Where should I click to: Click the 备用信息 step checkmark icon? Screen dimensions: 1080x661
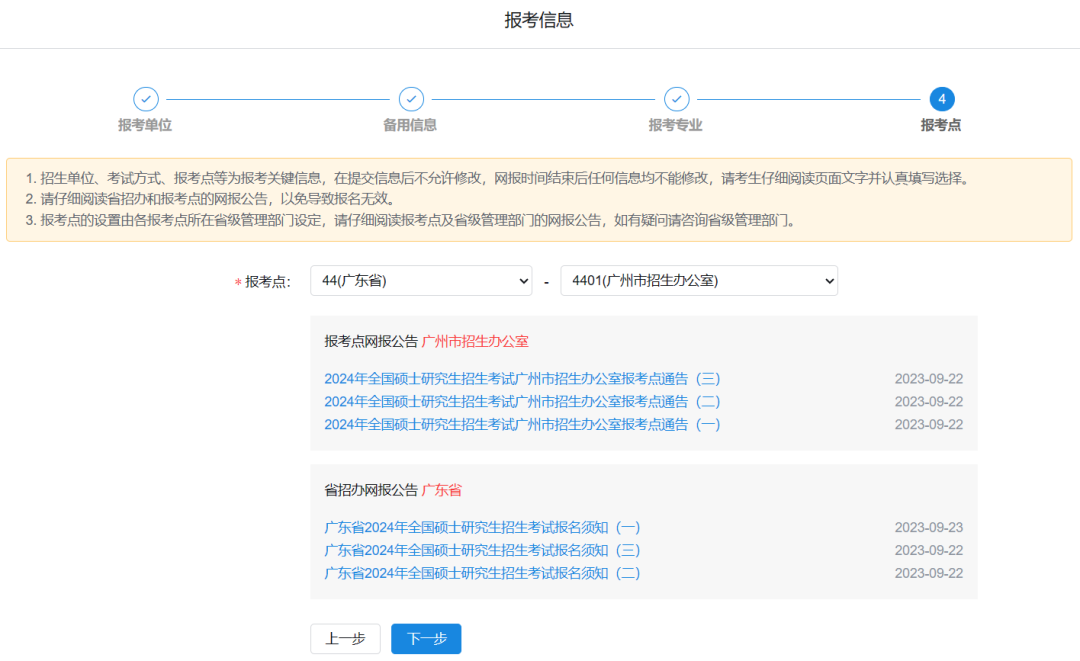(411, 99)
